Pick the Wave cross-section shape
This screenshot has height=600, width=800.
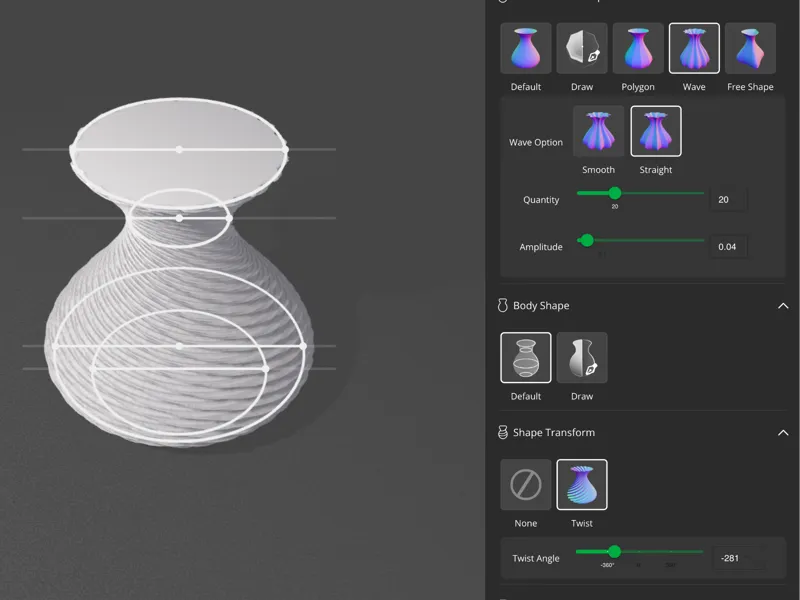[x=694, y=48]
